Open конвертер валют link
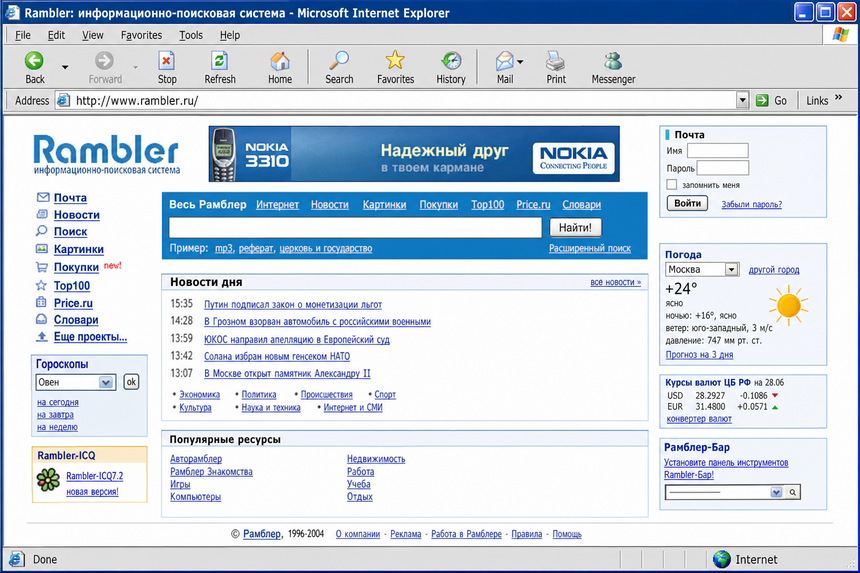Viewport: 860px width, 573px height. [699, 419]
